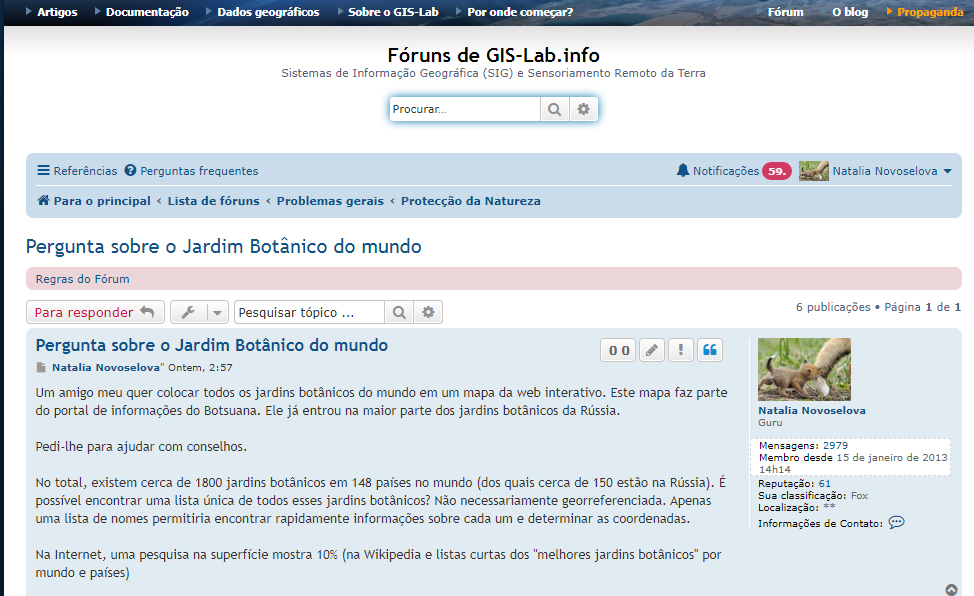
Task: Click the 6 publicações page info text
Action: point(834,307)
